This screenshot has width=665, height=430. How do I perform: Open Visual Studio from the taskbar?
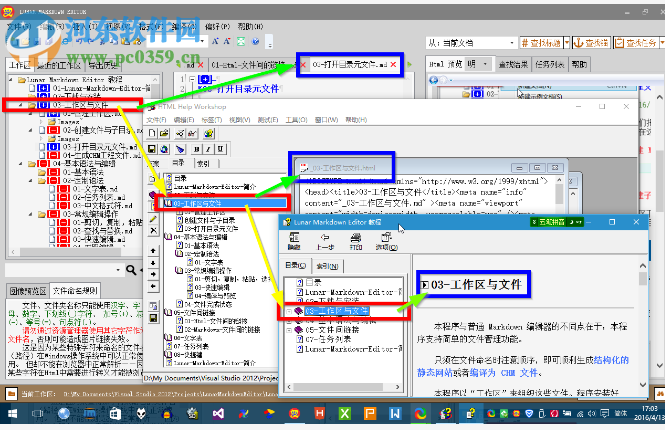pyautogui.click(x=218, y=413)
